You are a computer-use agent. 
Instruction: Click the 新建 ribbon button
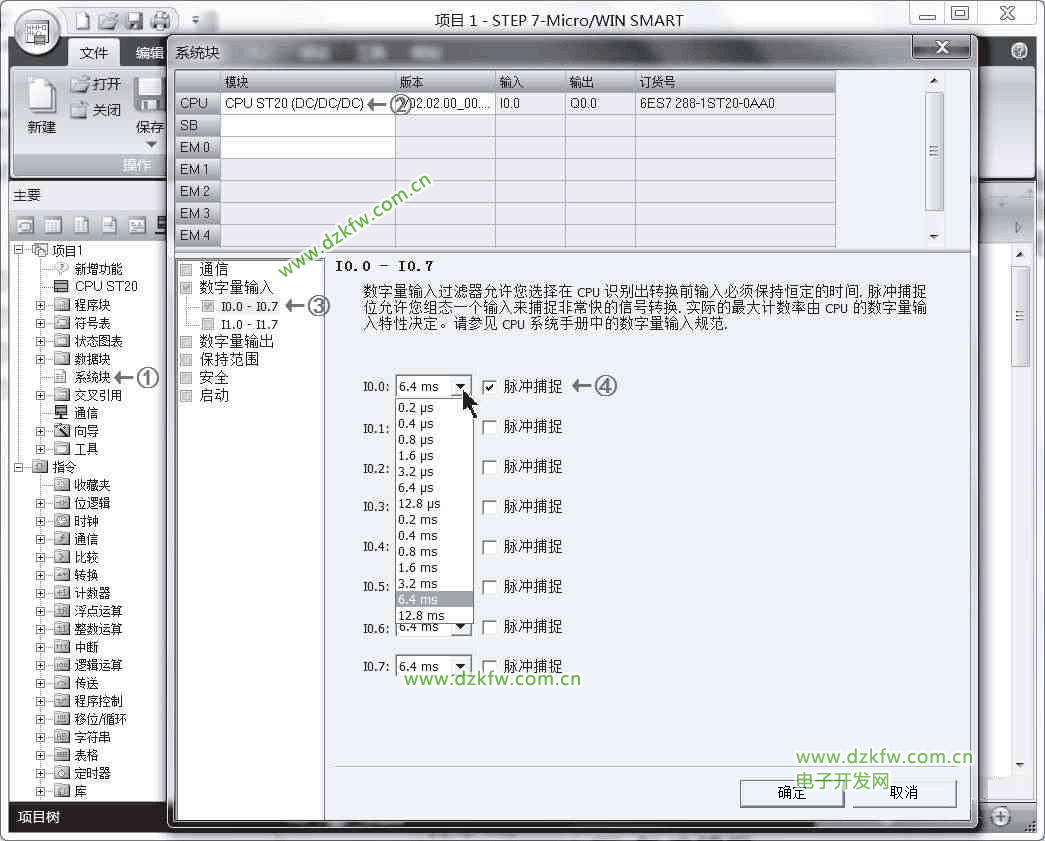(x=41, y=105)
